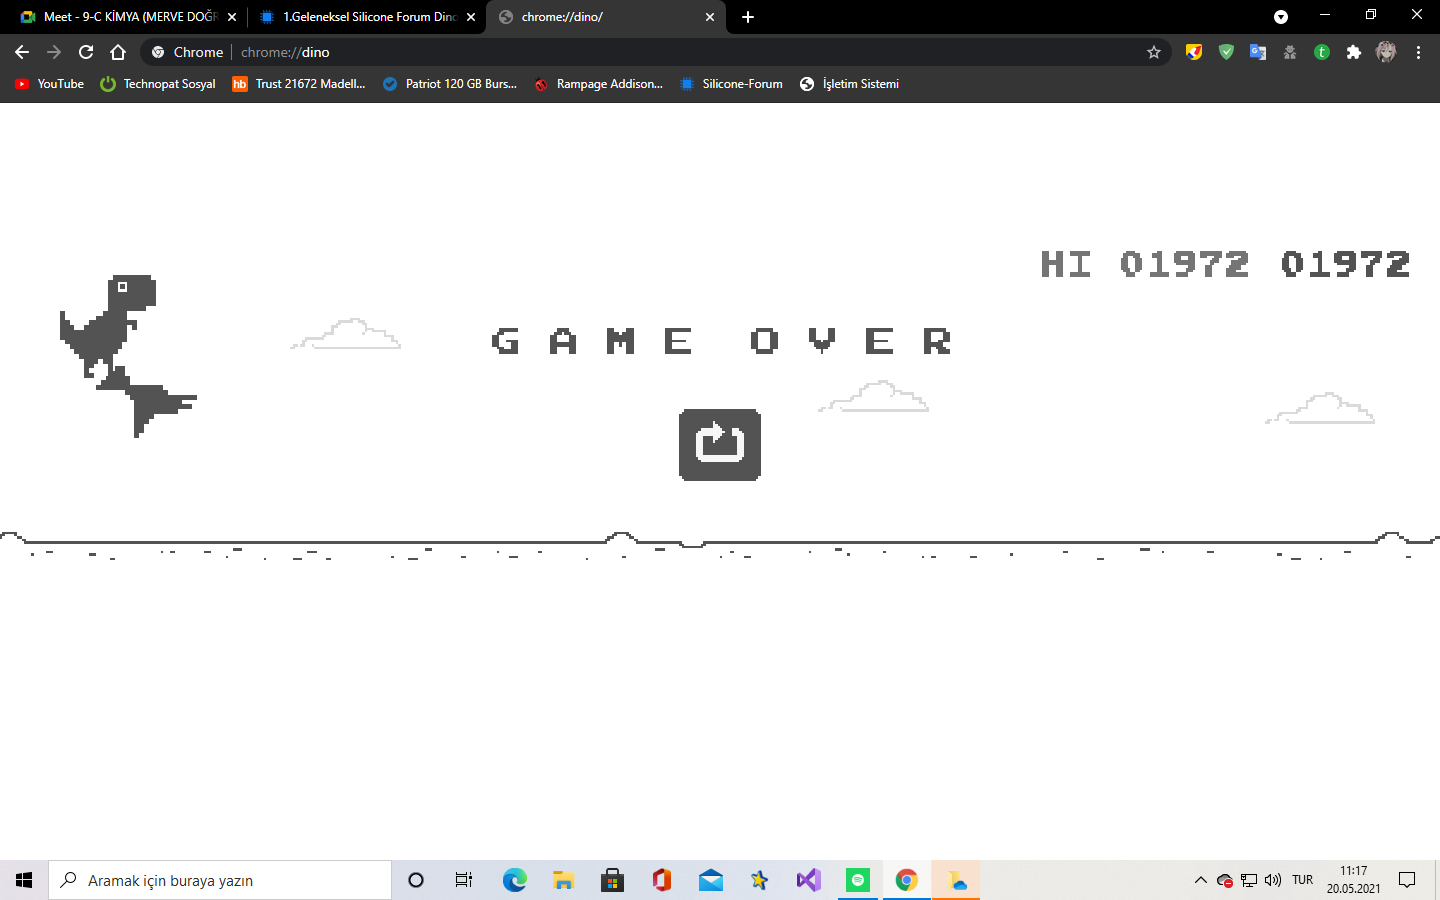Open the YouTube bookmark

tap(49, 84)
